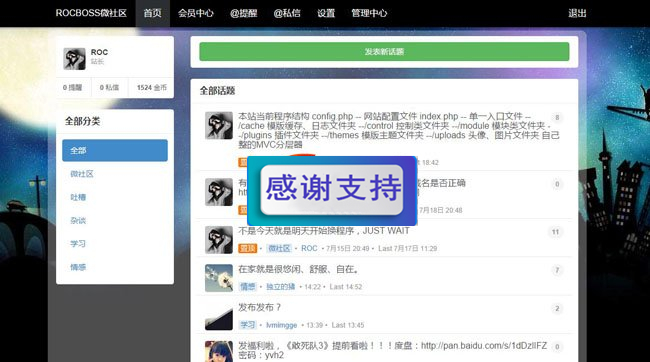This screenshot has width=650, height=362.
Task: Click 全部分类 sidebar heading
Action: click(82, 121)
